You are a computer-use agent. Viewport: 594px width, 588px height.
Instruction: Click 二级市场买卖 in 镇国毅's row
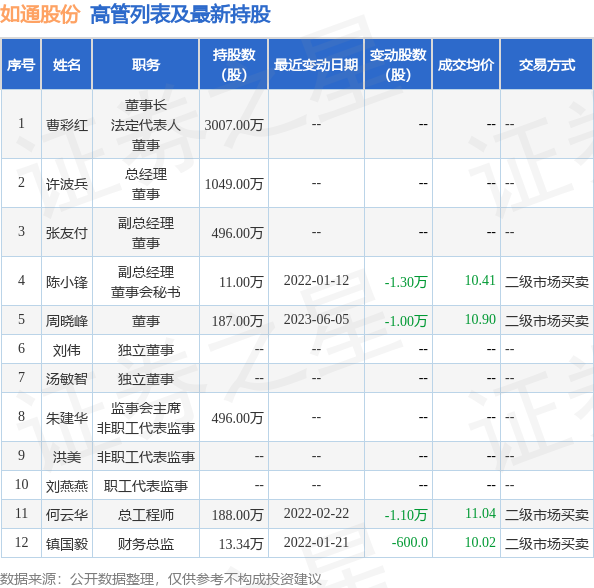tap(547, 544)
